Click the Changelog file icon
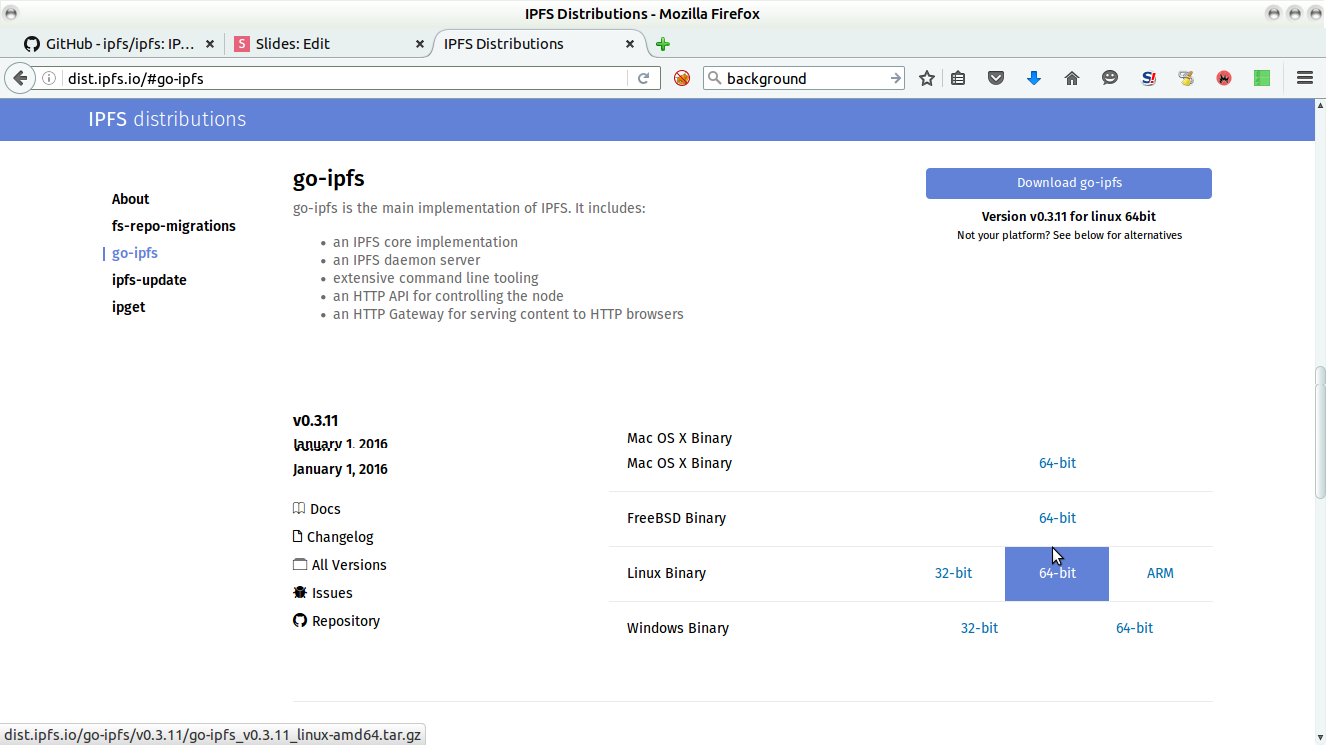This screenshot has height=745, width=1326. 298,537
